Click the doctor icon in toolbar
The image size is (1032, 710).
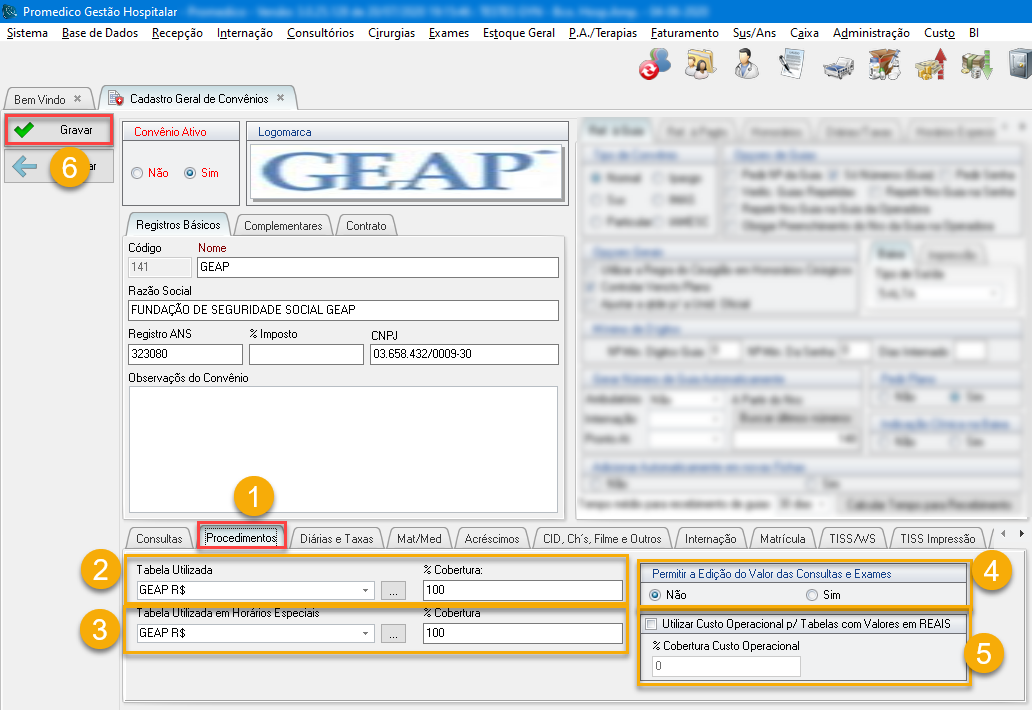click(x=745, y=65)
